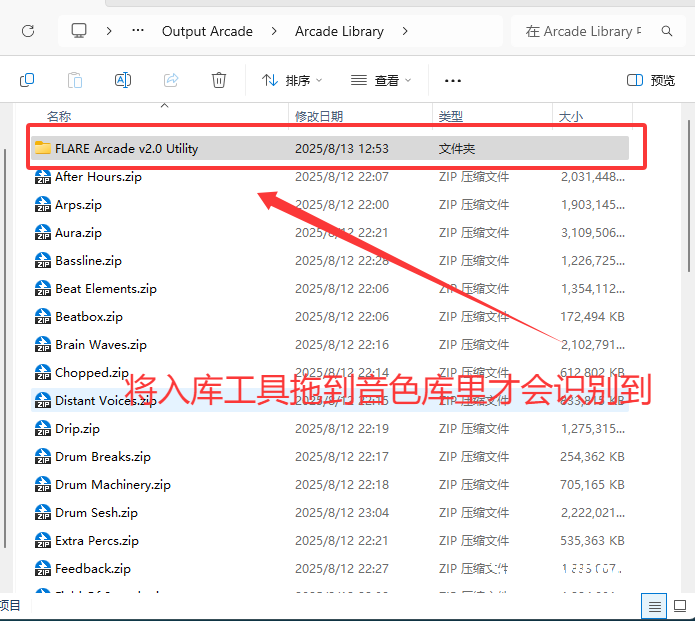Select the FLARE Arcade v2.0 Utility folder
Screen dimensions: 695x621
tap(330, 148)
